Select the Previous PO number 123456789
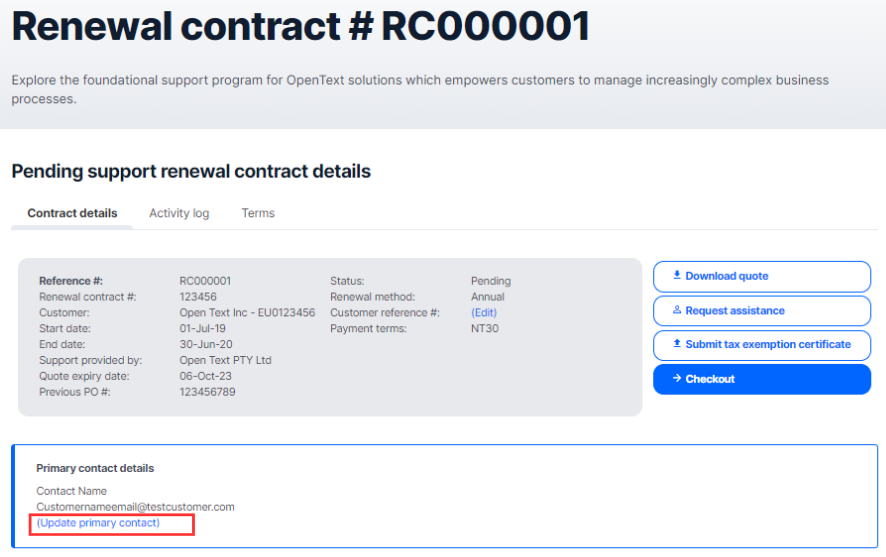This screenshot has width=886, height=557. tap(207, 391)
